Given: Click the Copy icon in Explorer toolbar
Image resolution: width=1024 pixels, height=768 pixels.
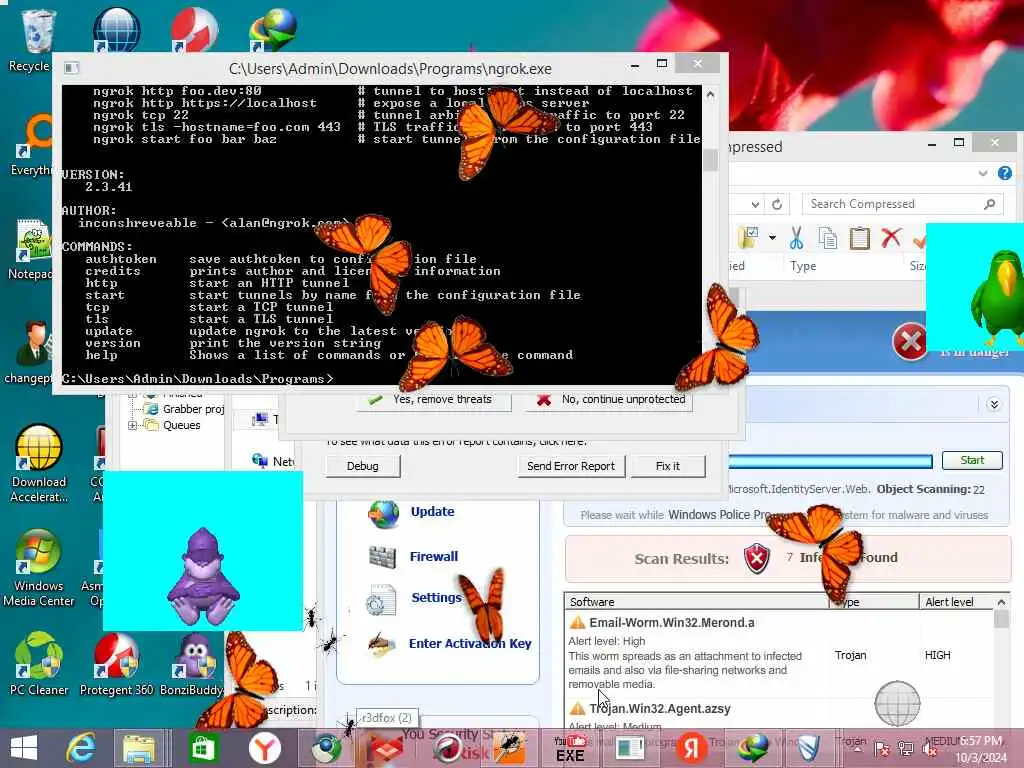Looking at the screenshot, I should click(827, 238).
